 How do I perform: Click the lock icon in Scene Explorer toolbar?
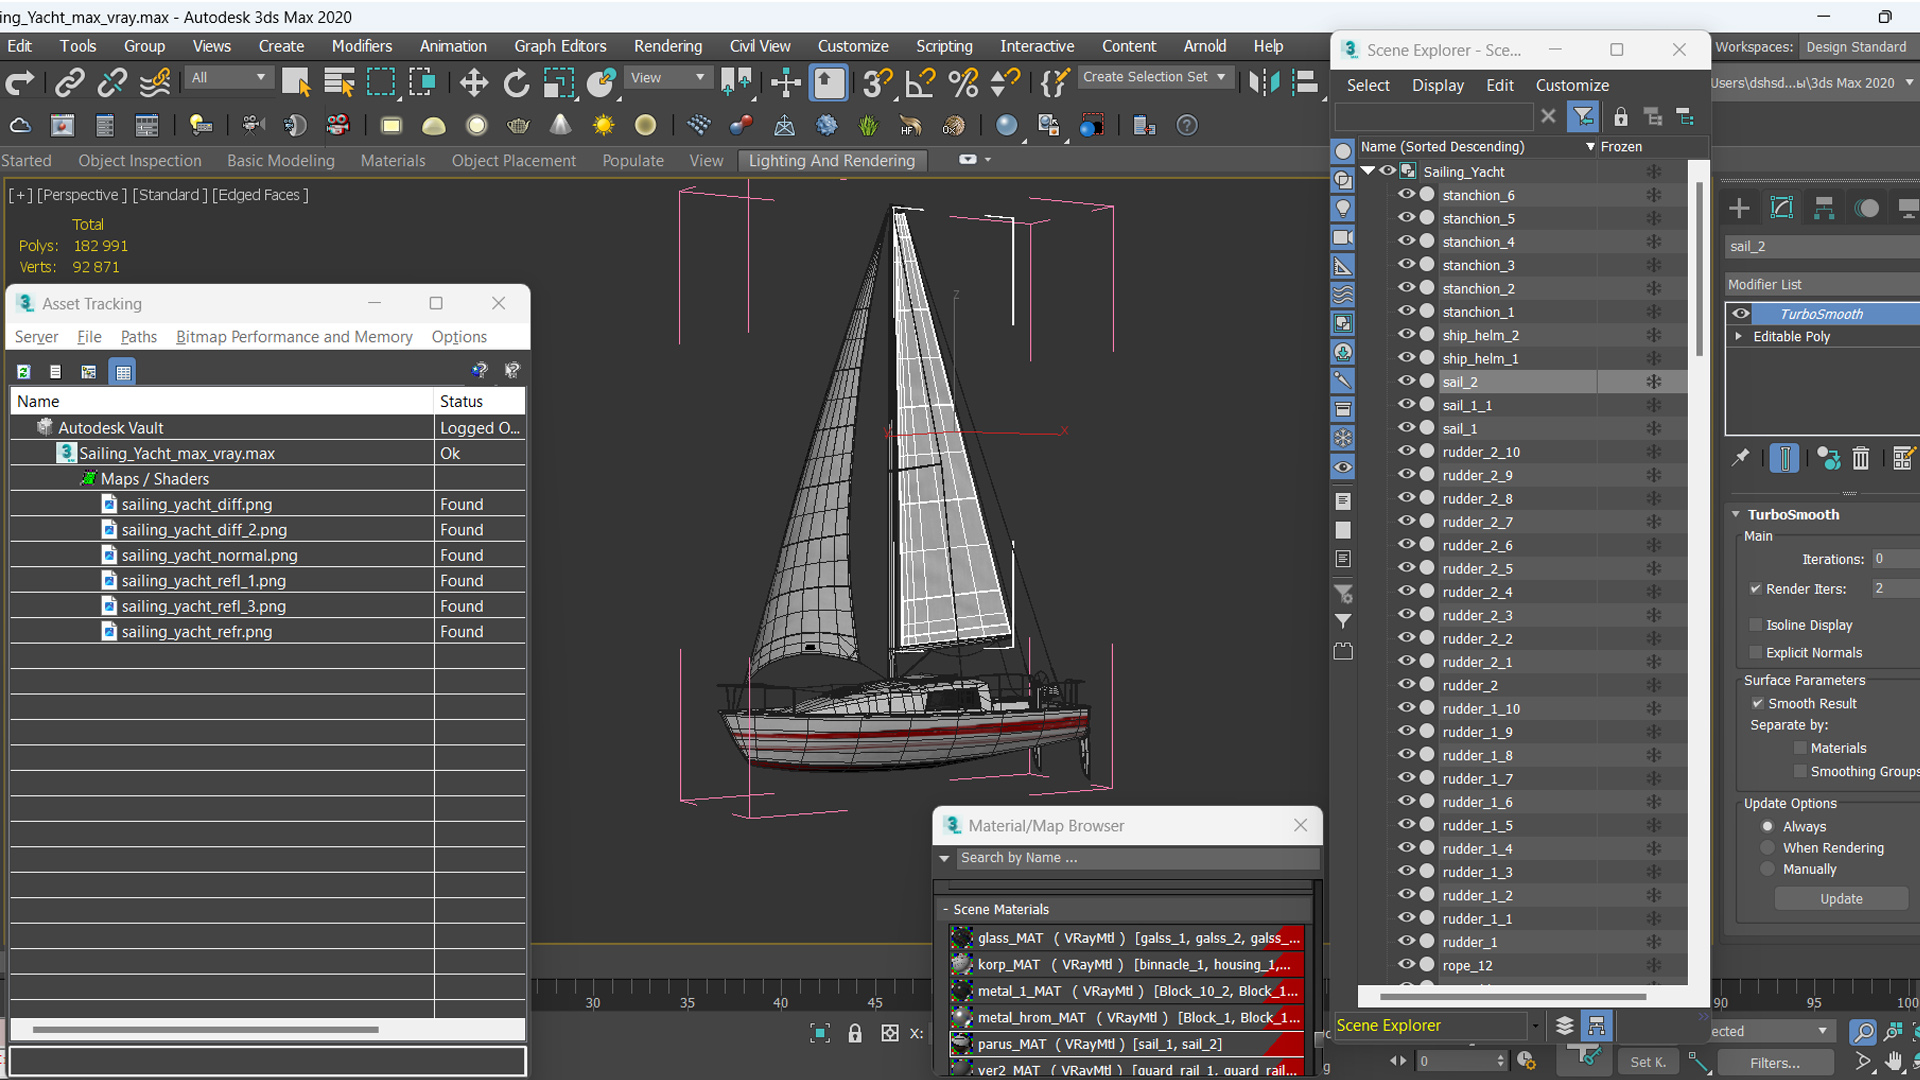(1620, 117)
